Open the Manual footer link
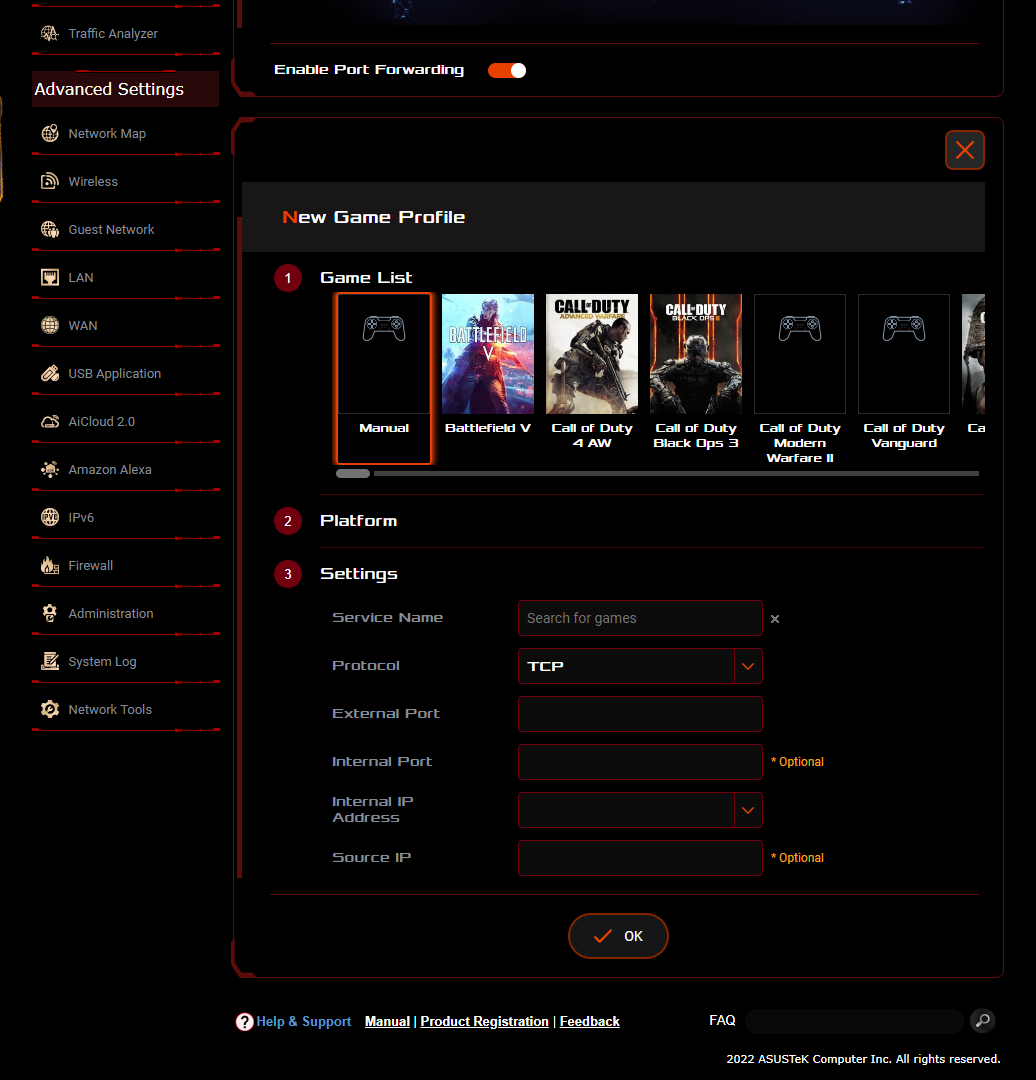 tap(387, 1021)
